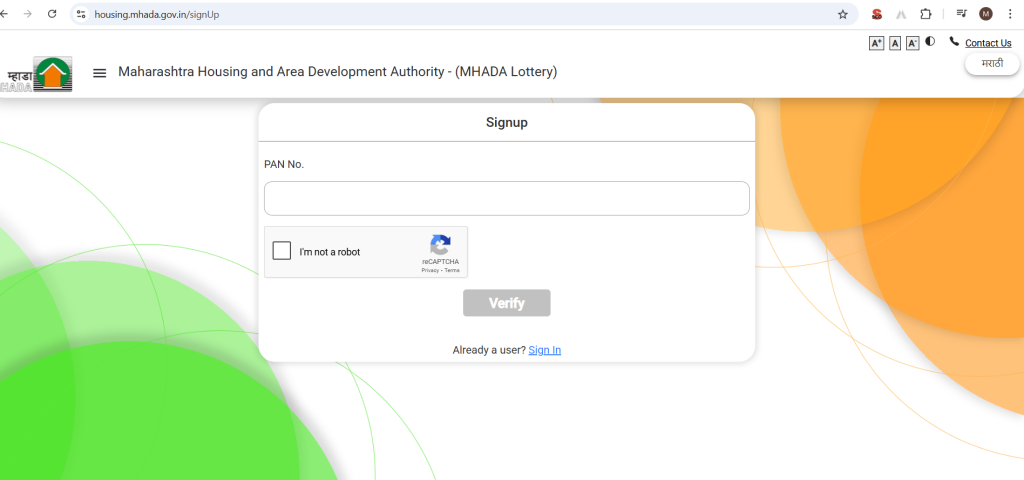Click the Signup heading text
The image size is (1024, 480).
pyautogui.click(x=507, y=122)
